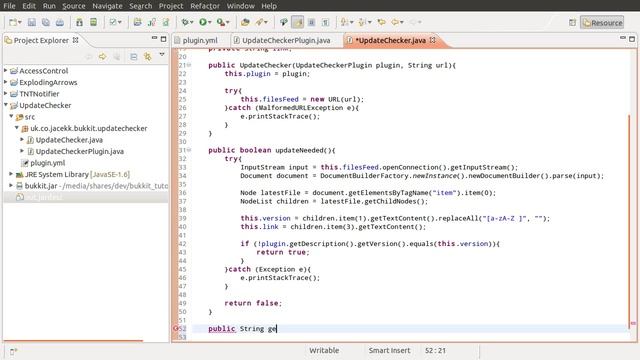The width and height of the screenshot is (640, 360).
Task: Click the External Tools run icon
Action: pos(221,22)
